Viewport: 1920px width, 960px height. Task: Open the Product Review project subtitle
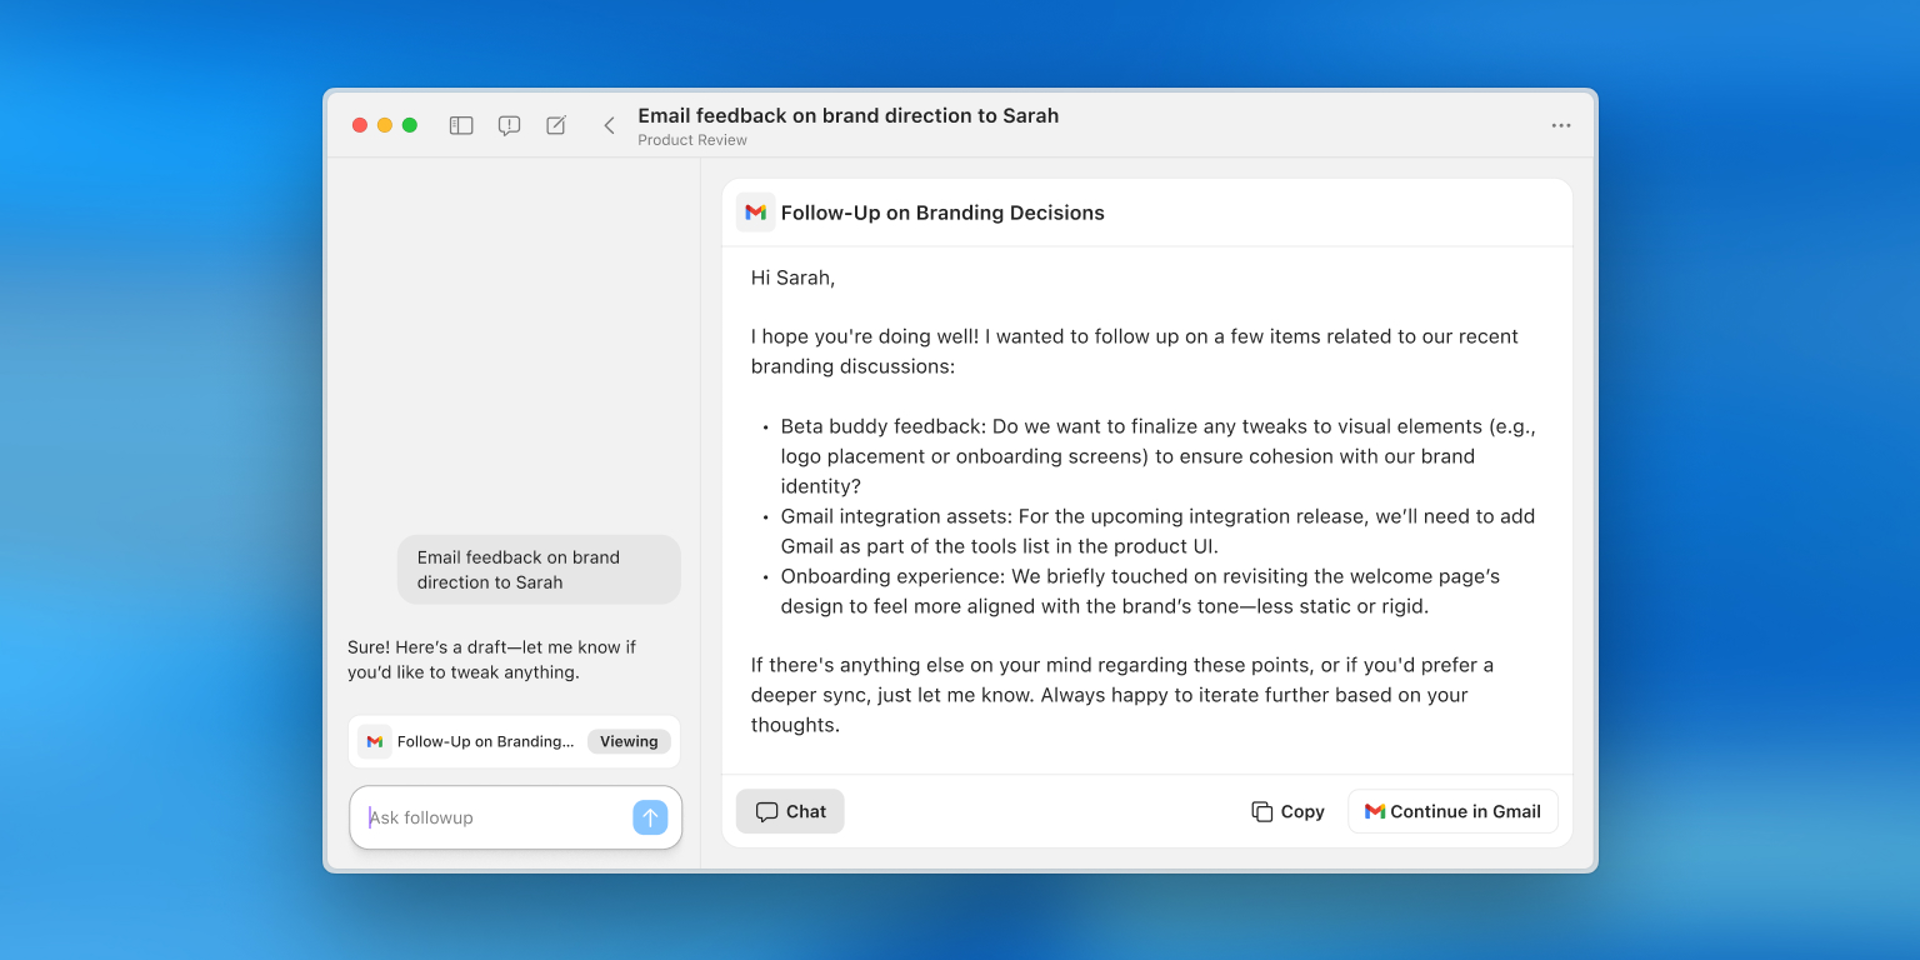click(692, 140)
